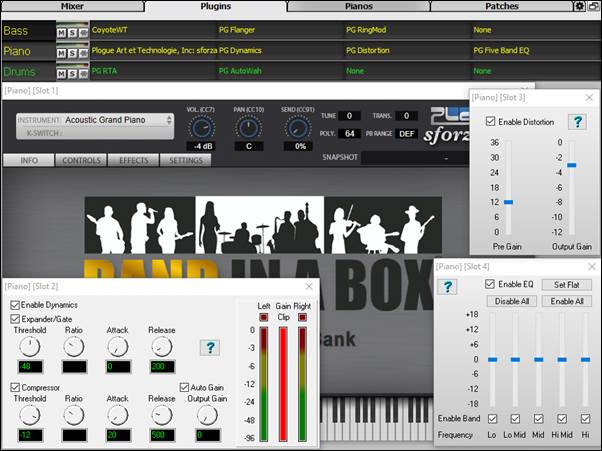The image size is (602, 451).
Task: Click the Left clip indicator light
Action: (263, 317)
